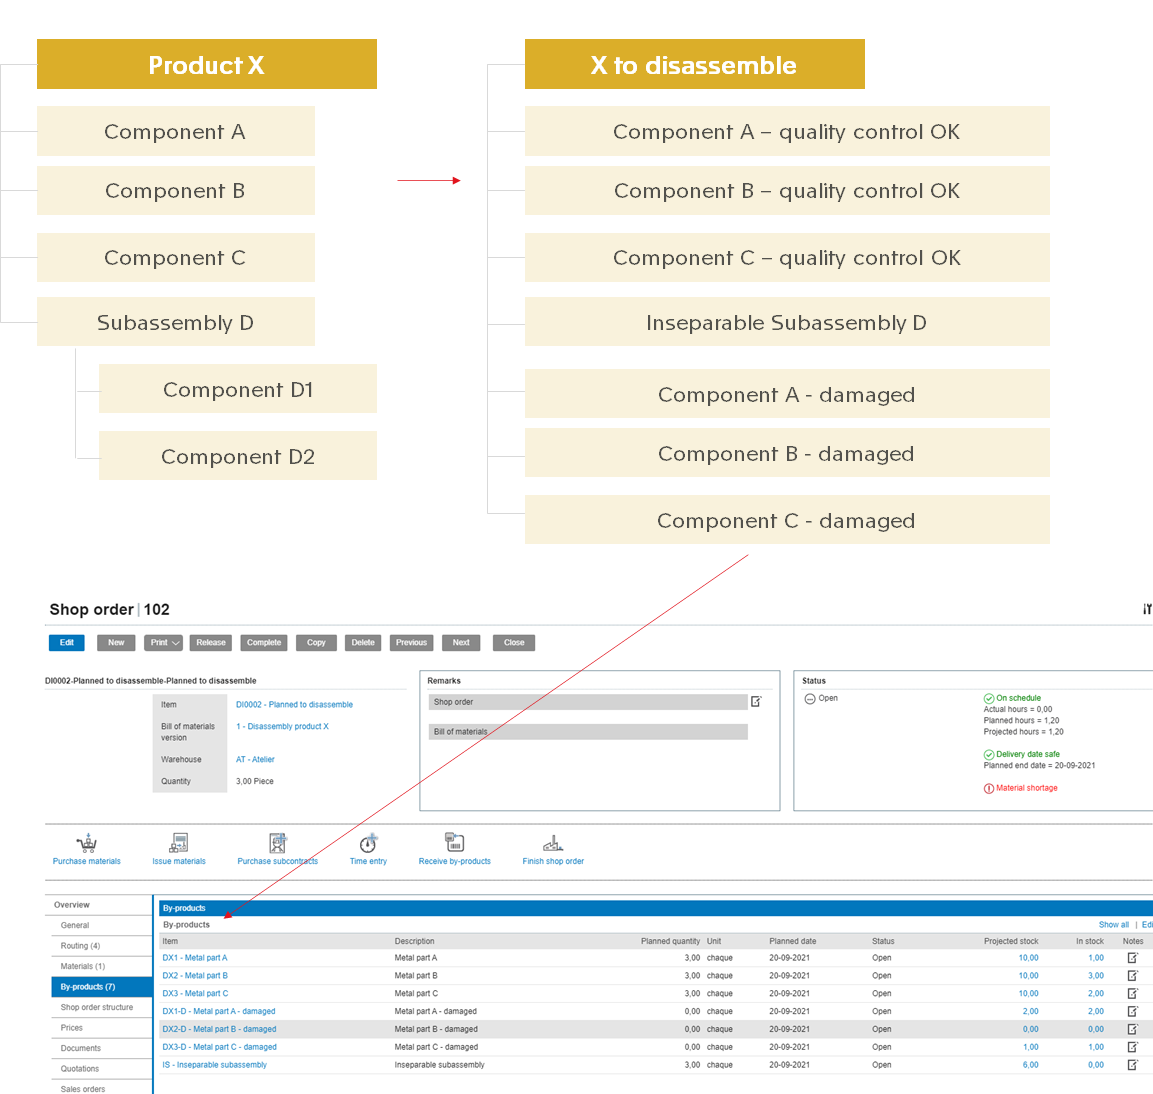Click the Purchase subcontracts icon

pos(277,843)
